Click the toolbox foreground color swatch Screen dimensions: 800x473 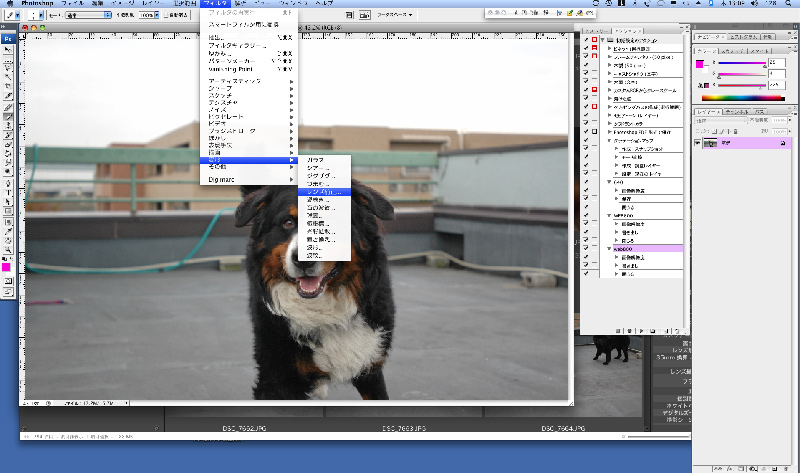coord(6,267)
